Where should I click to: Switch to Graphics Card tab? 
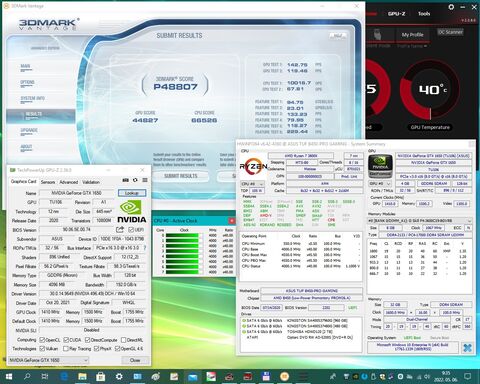23,182
